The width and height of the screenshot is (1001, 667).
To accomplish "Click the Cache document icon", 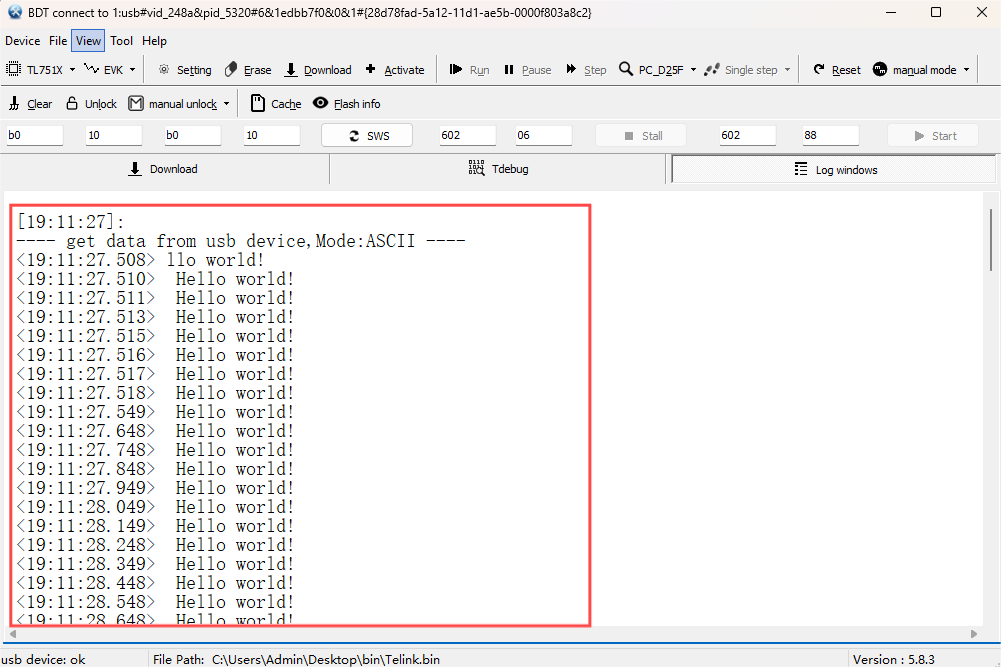I will point(257,103).
